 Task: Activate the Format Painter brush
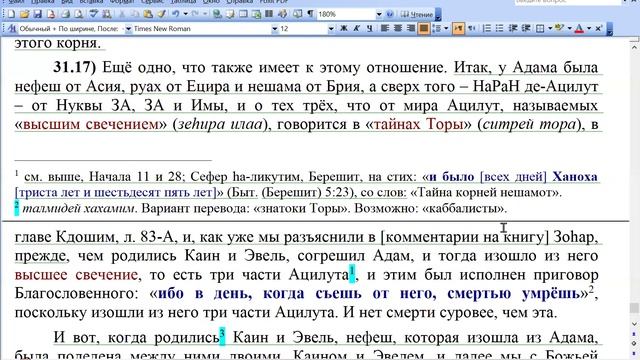click(161, 14)
